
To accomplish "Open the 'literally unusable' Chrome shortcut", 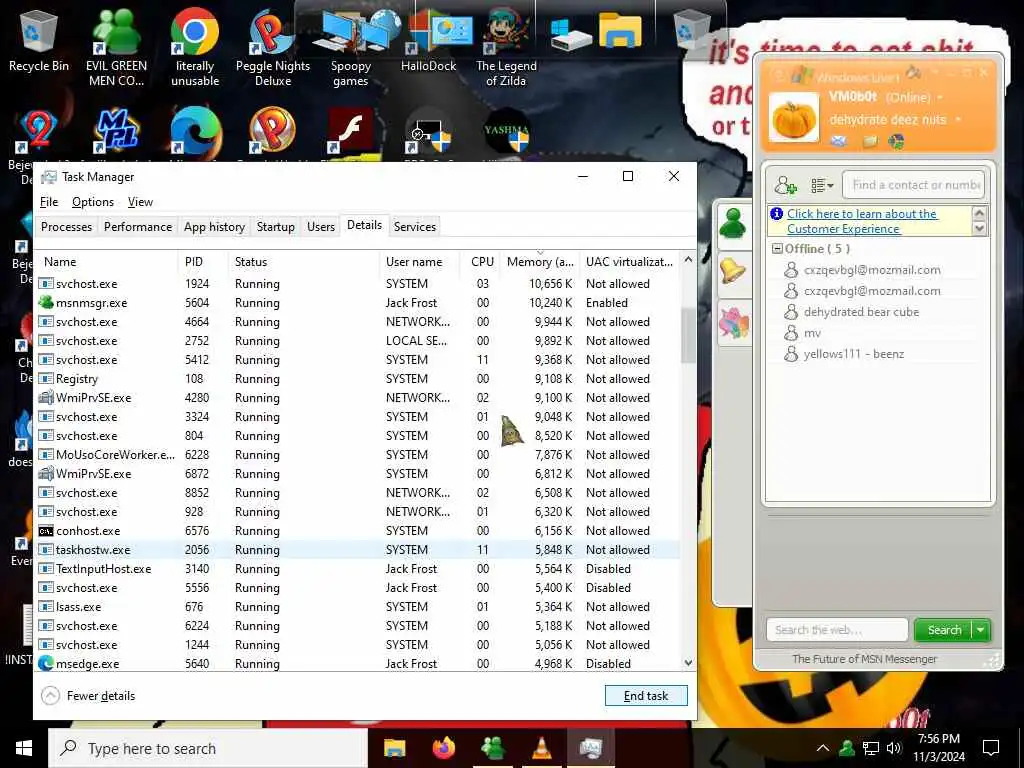I will point(195,47).
